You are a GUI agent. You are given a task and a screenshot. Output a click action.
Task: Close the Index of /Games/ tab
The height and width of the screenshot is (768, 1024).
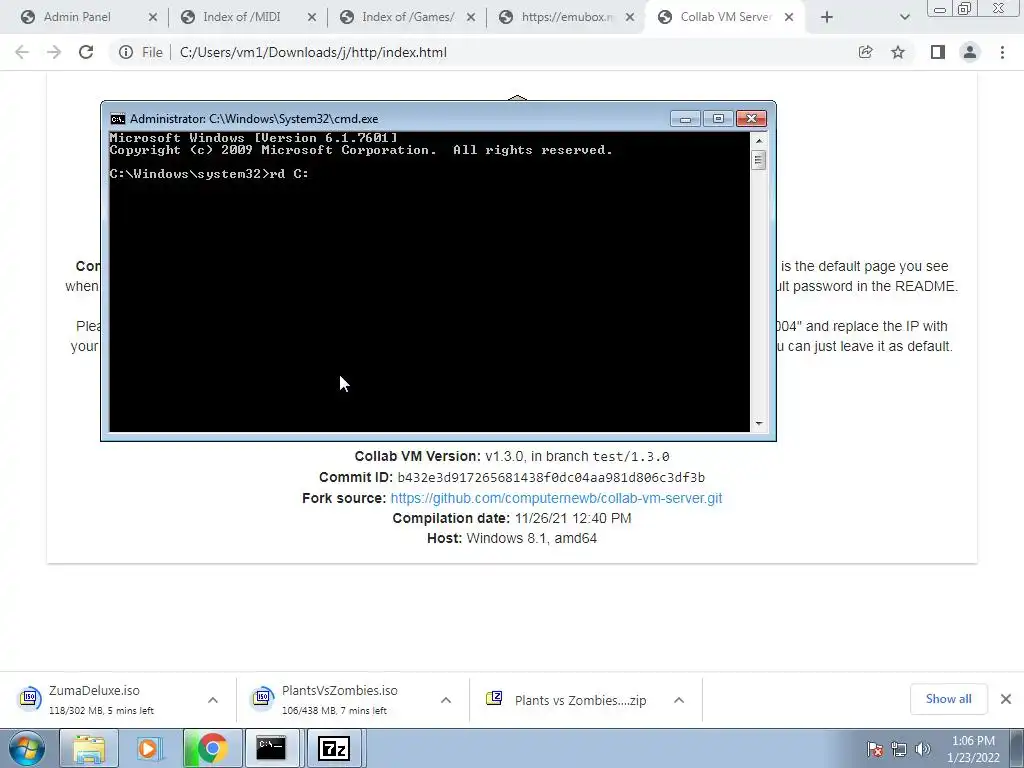(471, 17)
